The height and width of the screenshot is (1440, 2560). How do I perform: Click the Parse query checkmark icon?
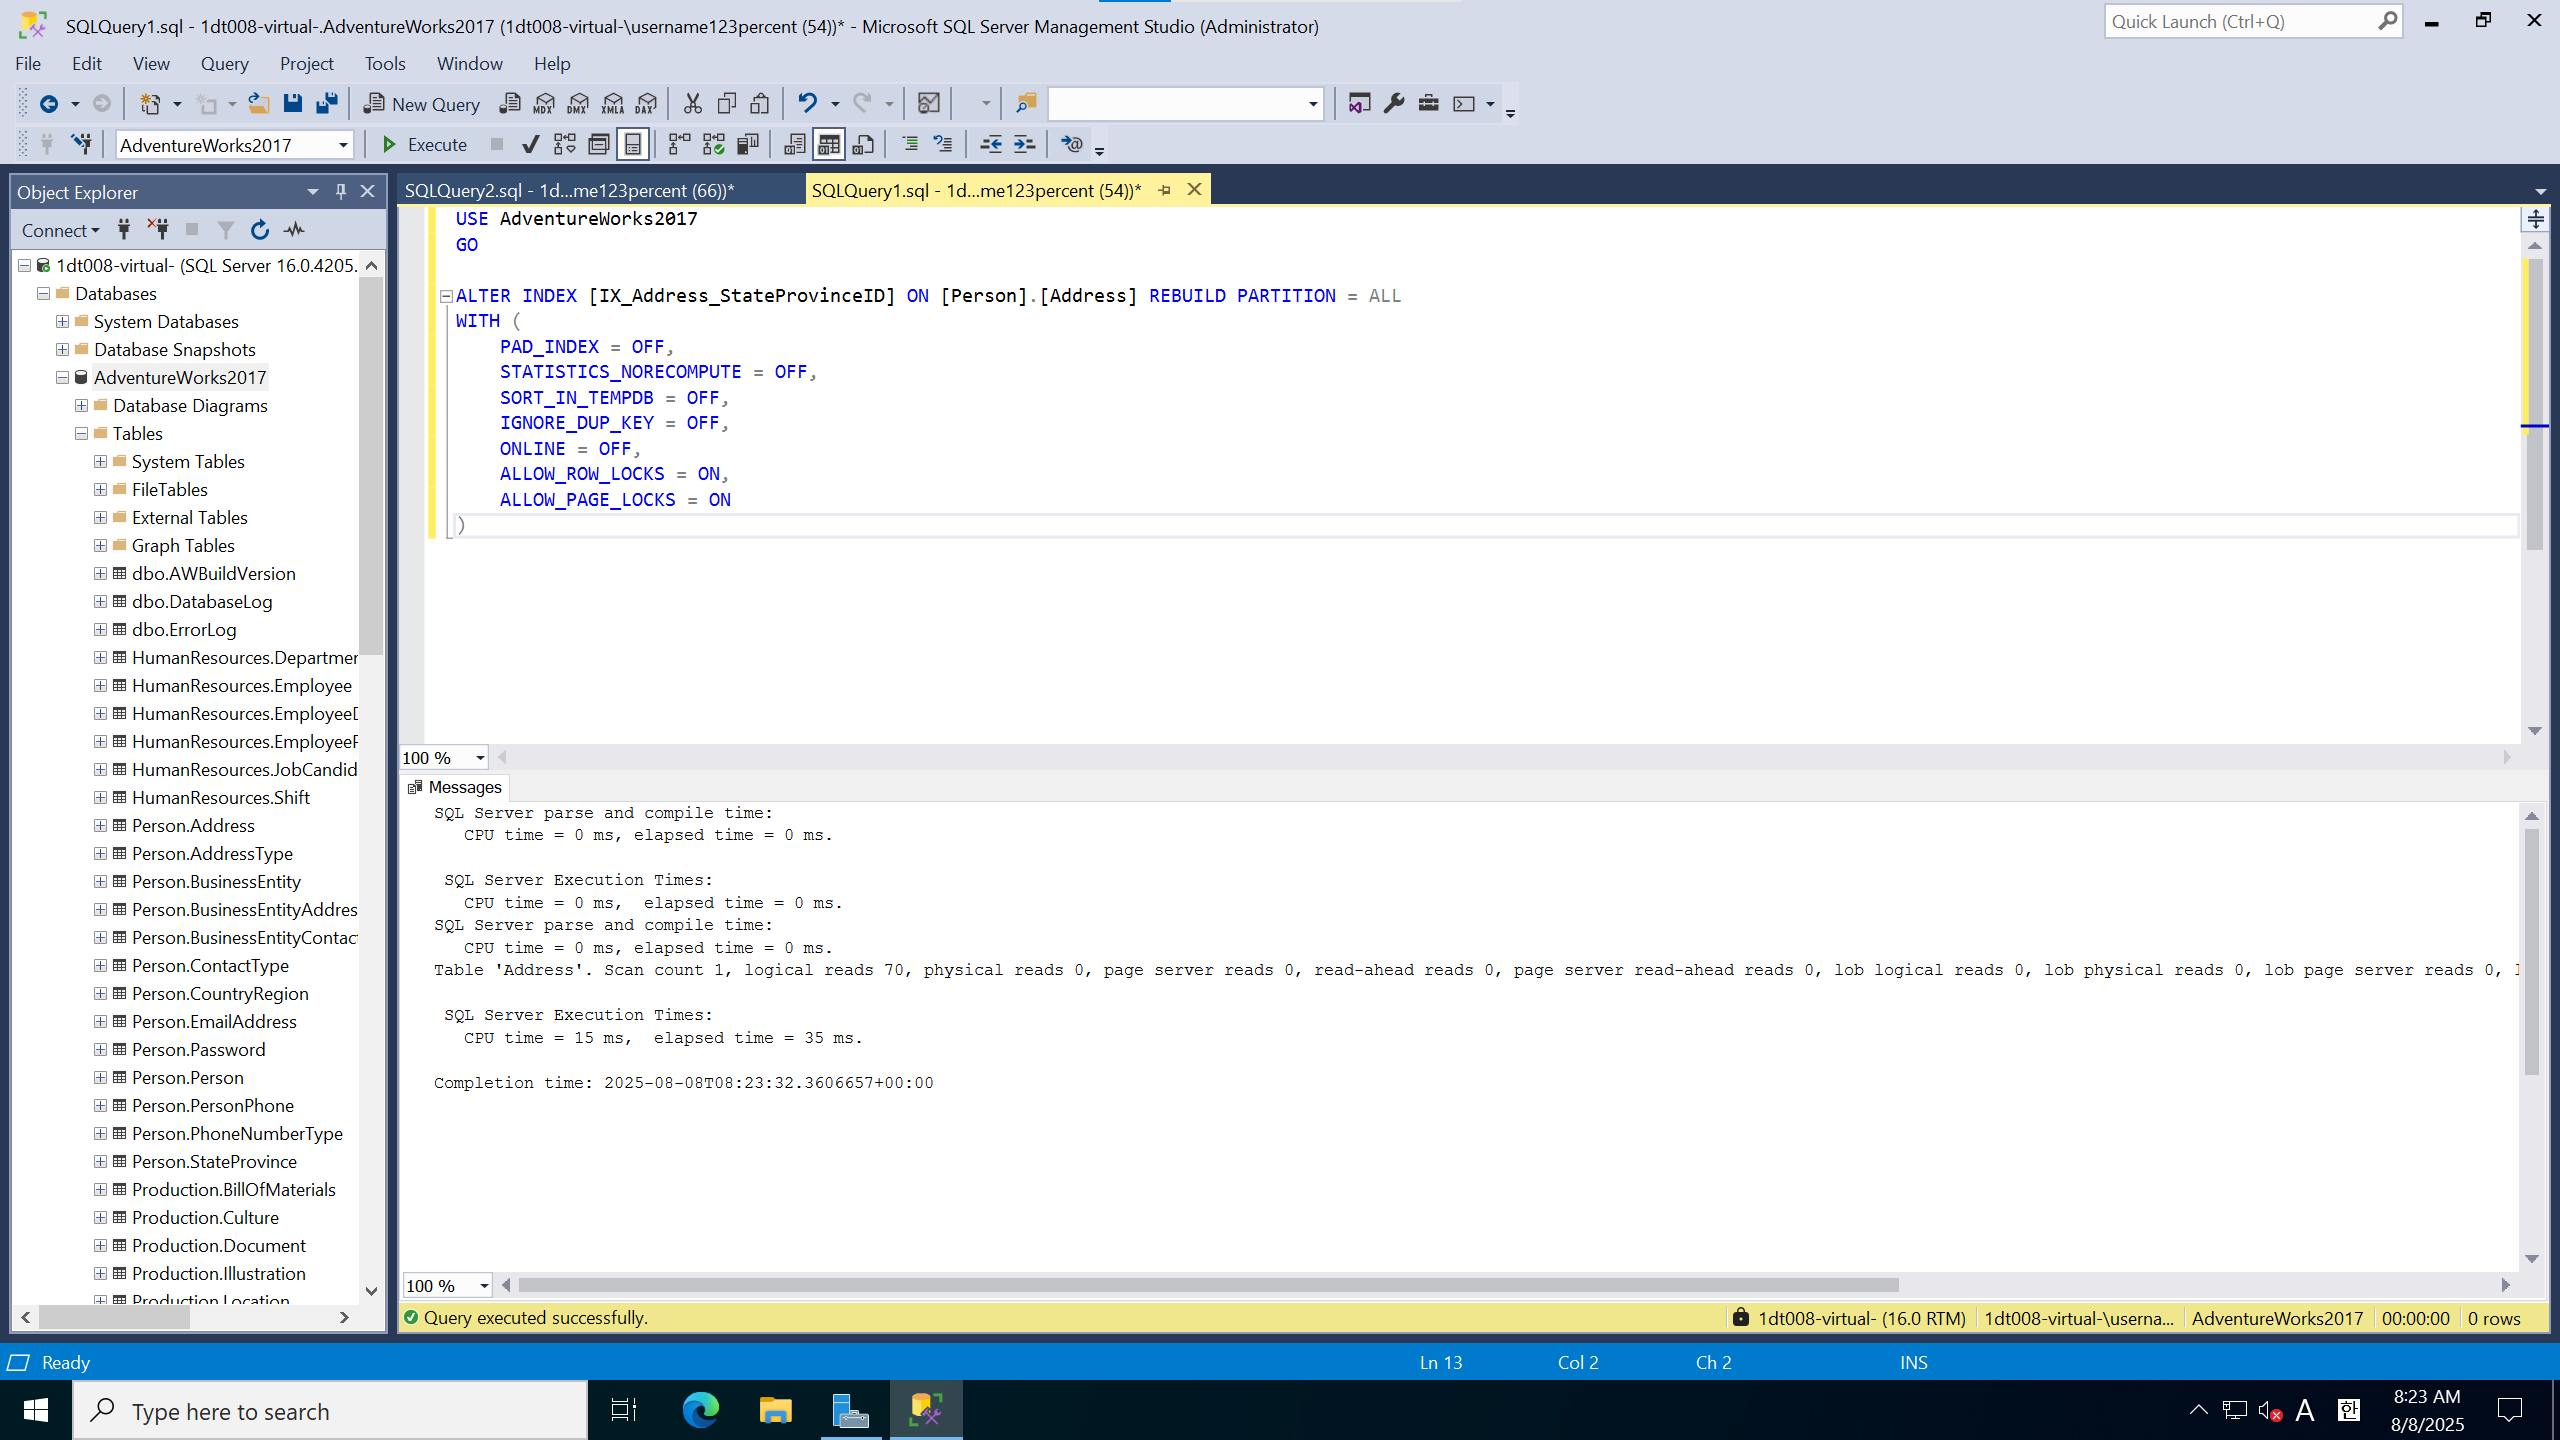tap(531, 145)
